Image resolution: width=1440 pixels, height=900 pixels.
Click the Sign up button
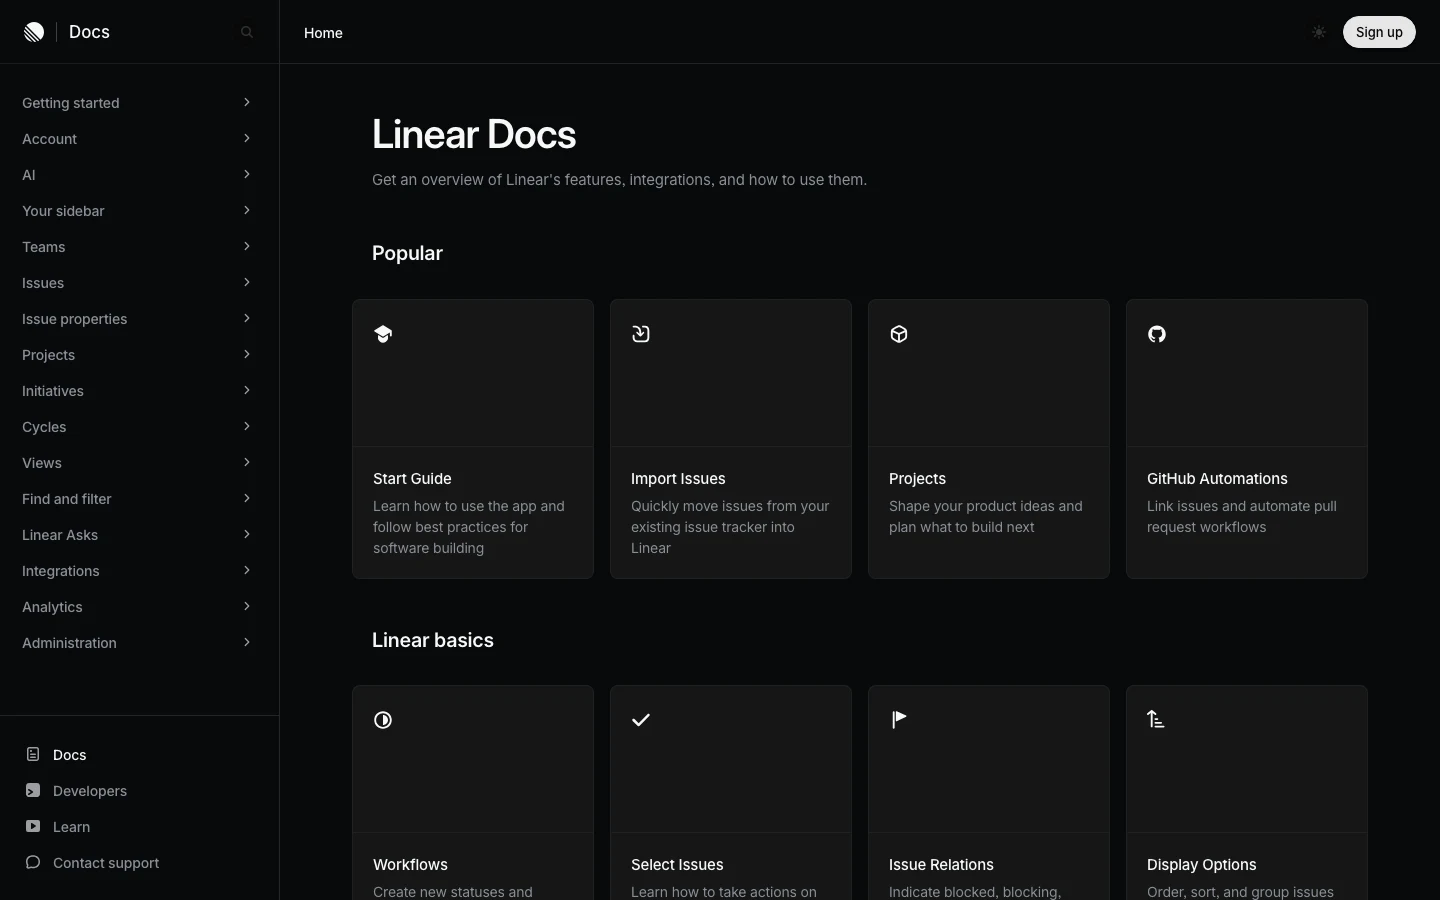[x=1379, y=32]
